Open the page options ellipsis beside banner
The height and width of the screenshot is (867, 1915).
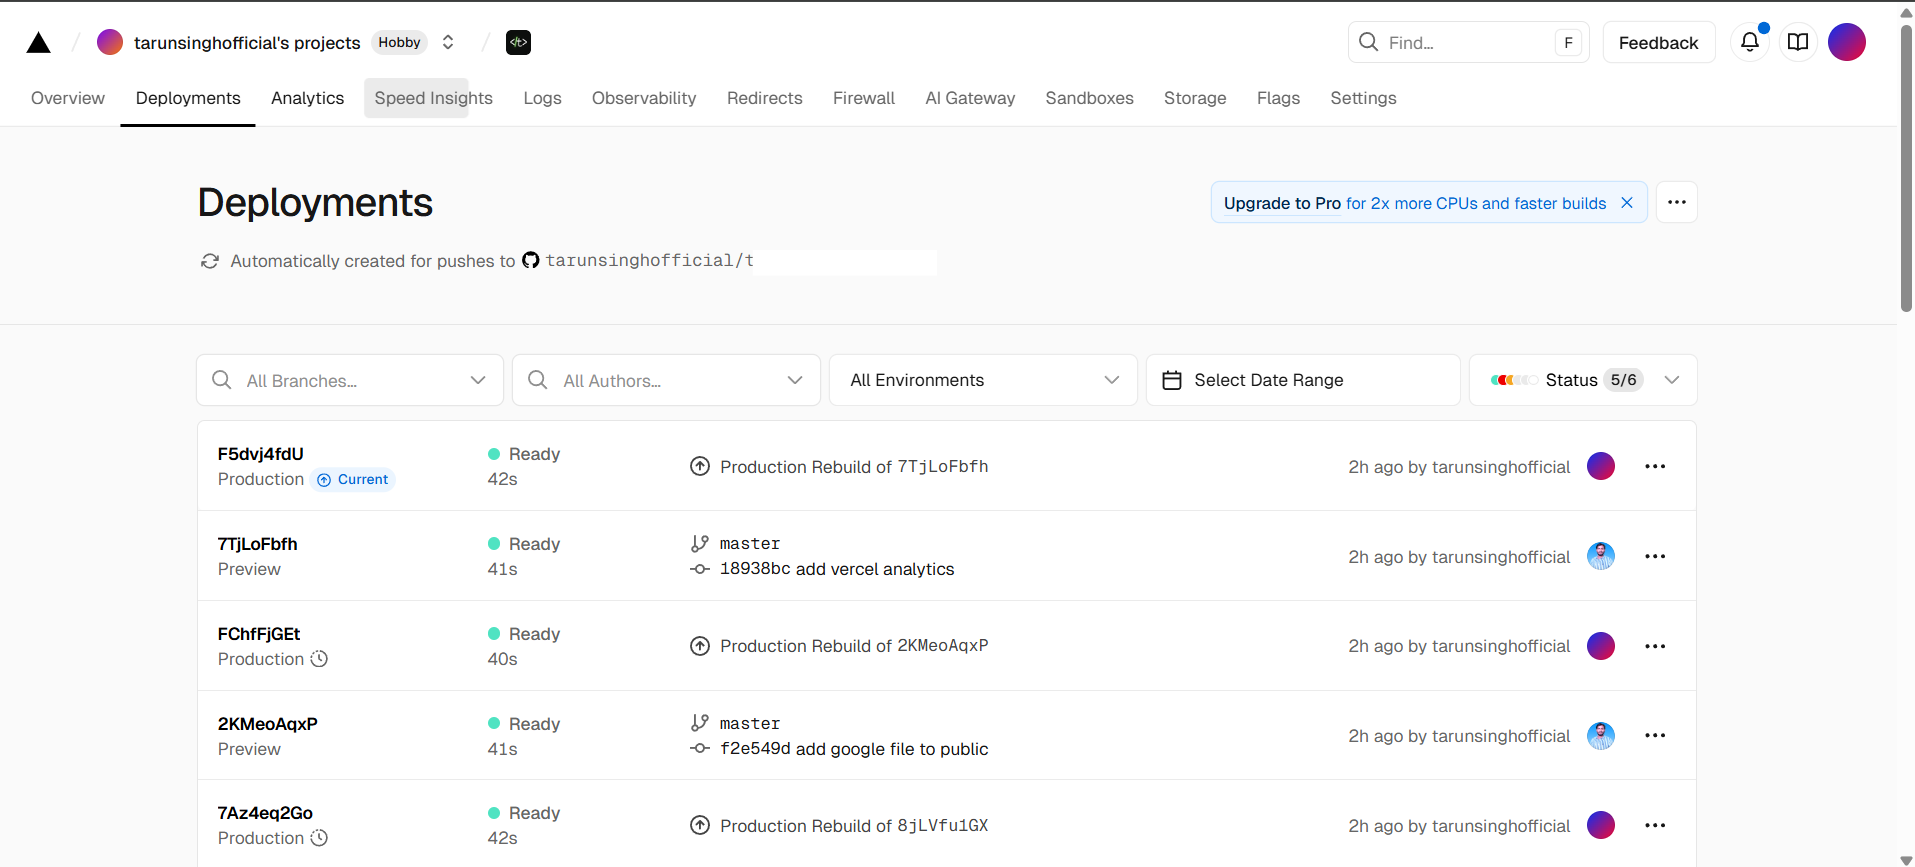point(1677,202)
